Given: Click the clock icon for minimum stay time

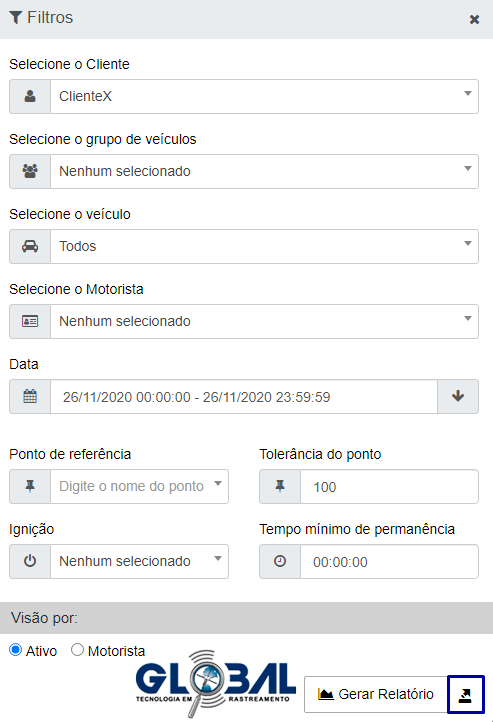Looking at the screenshot, I should [x=280, y=561].
